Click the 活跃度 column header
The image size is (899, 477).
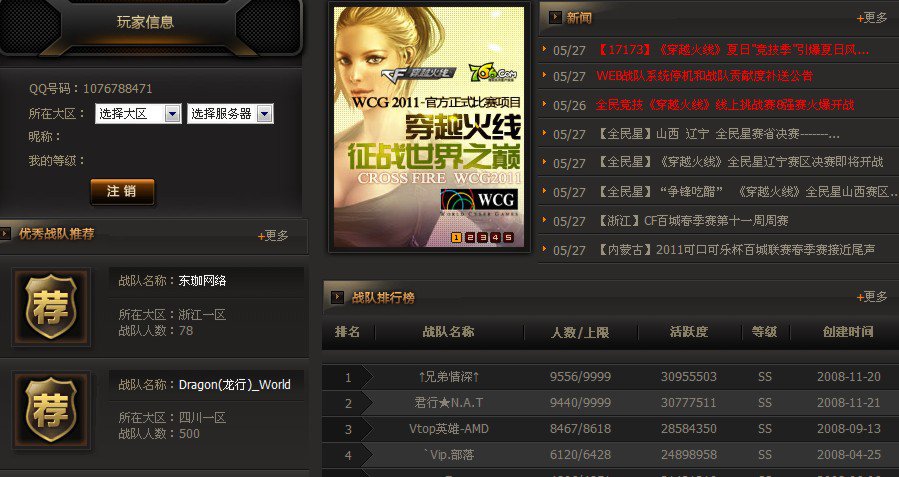[x=689, y=331]
